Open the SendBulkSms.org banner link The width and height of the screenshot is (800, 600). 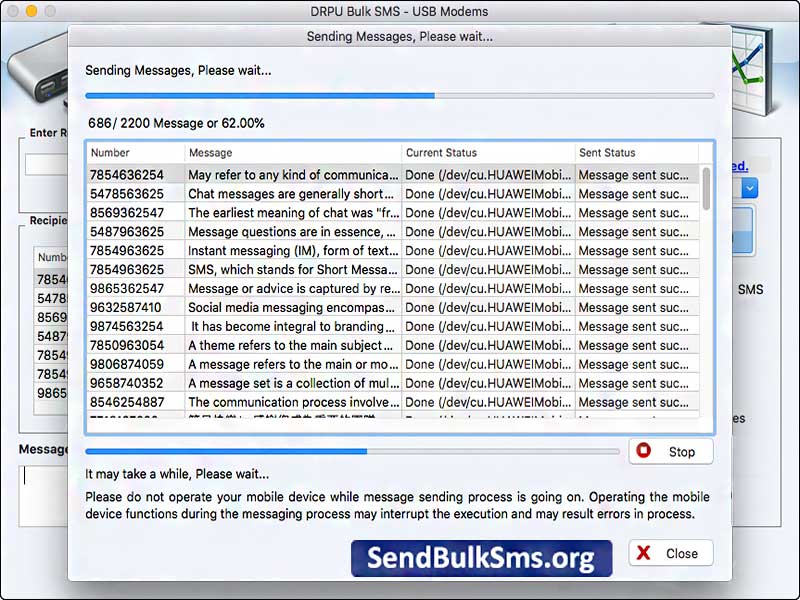(x=481, y=558)
